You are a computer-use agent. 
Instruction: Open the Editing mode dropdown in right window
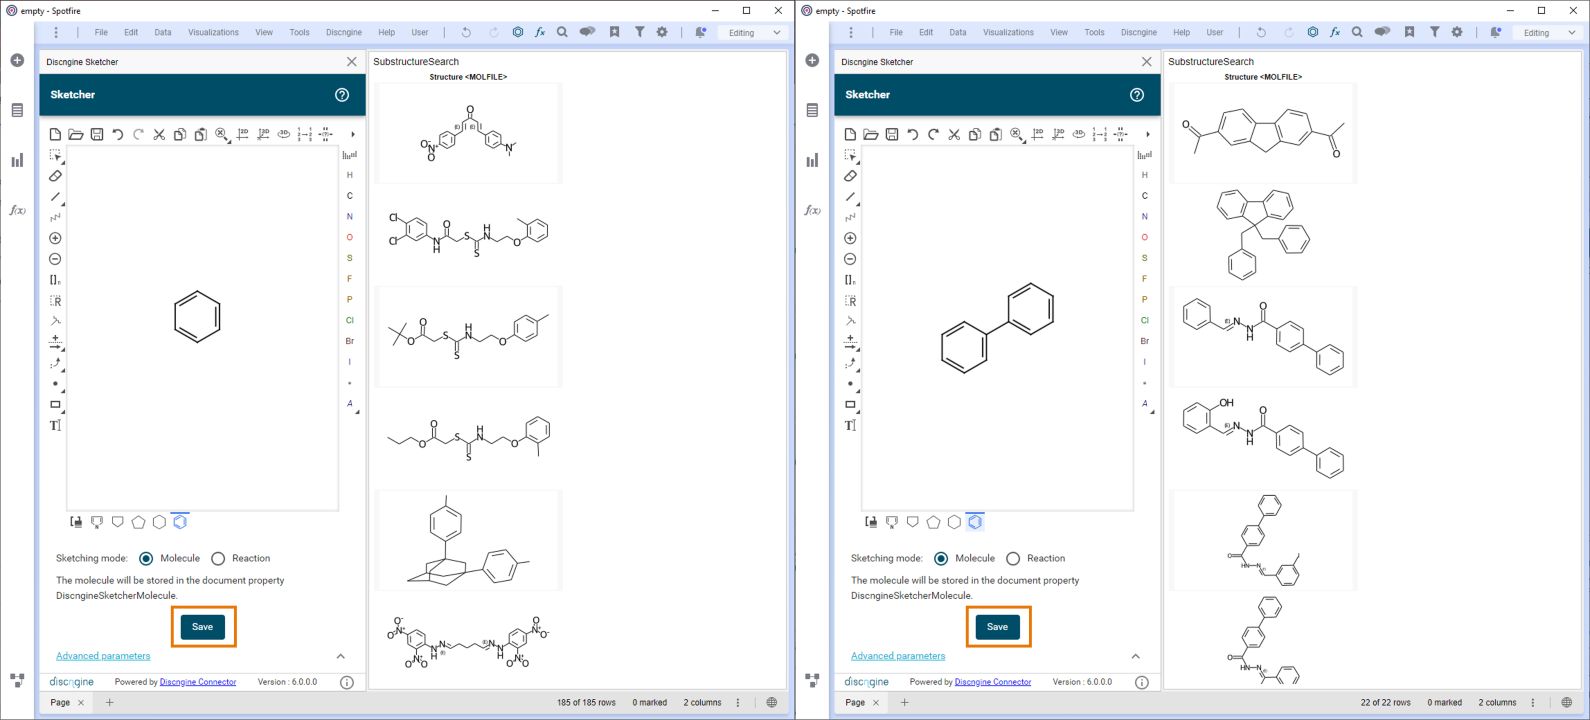pos(1549,32)
